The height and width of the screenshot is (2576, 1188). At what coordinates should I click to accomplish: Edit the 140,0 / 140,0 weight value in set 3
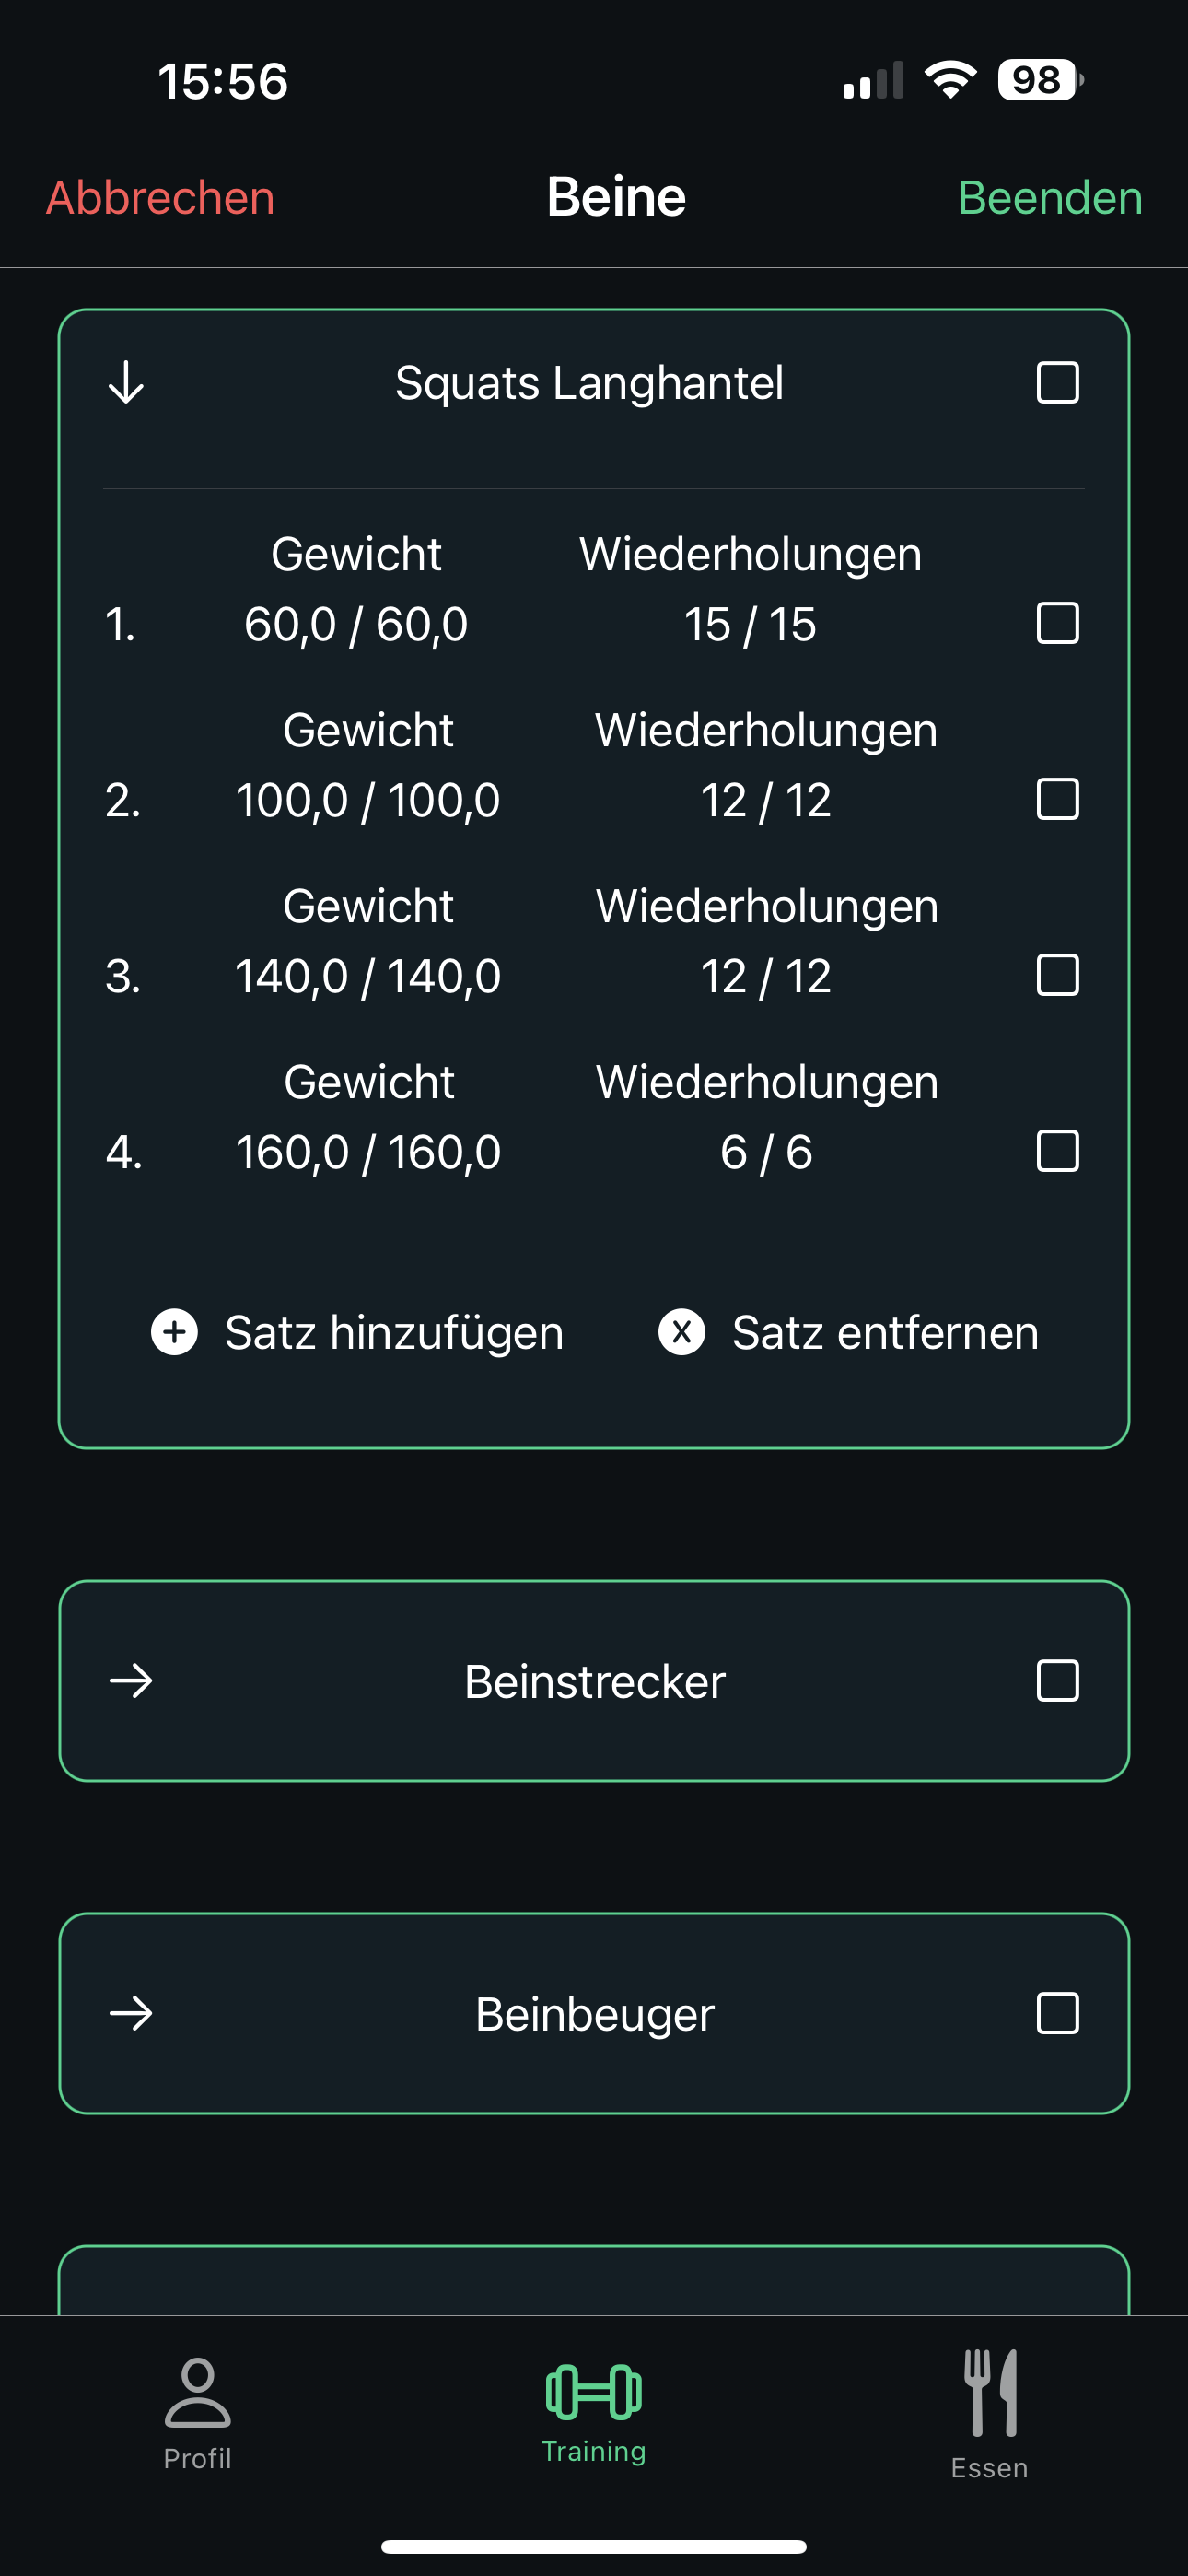point(368,976)
